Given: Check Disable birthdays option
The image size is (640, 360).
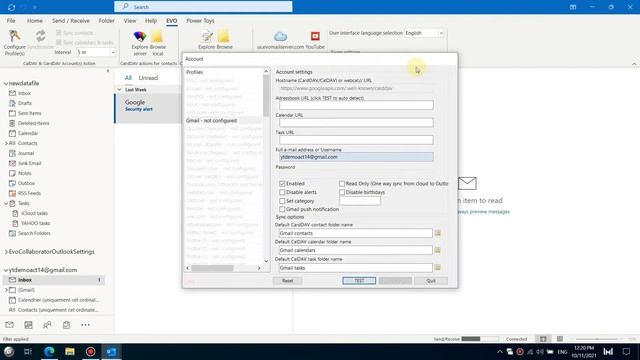Looking at the screenshot, I should click(x=342, y=192).
